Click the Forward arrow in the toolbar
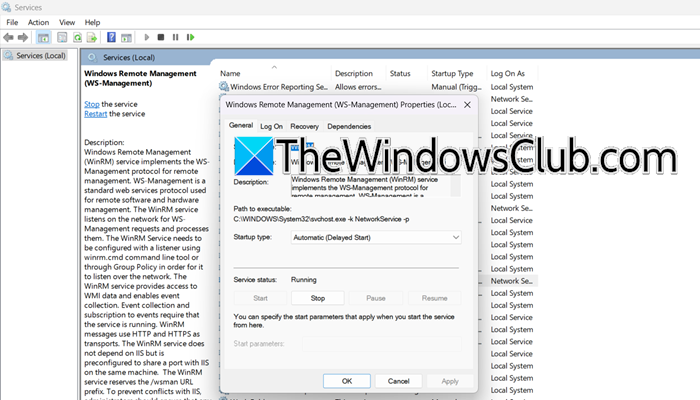 click(23, 38)
